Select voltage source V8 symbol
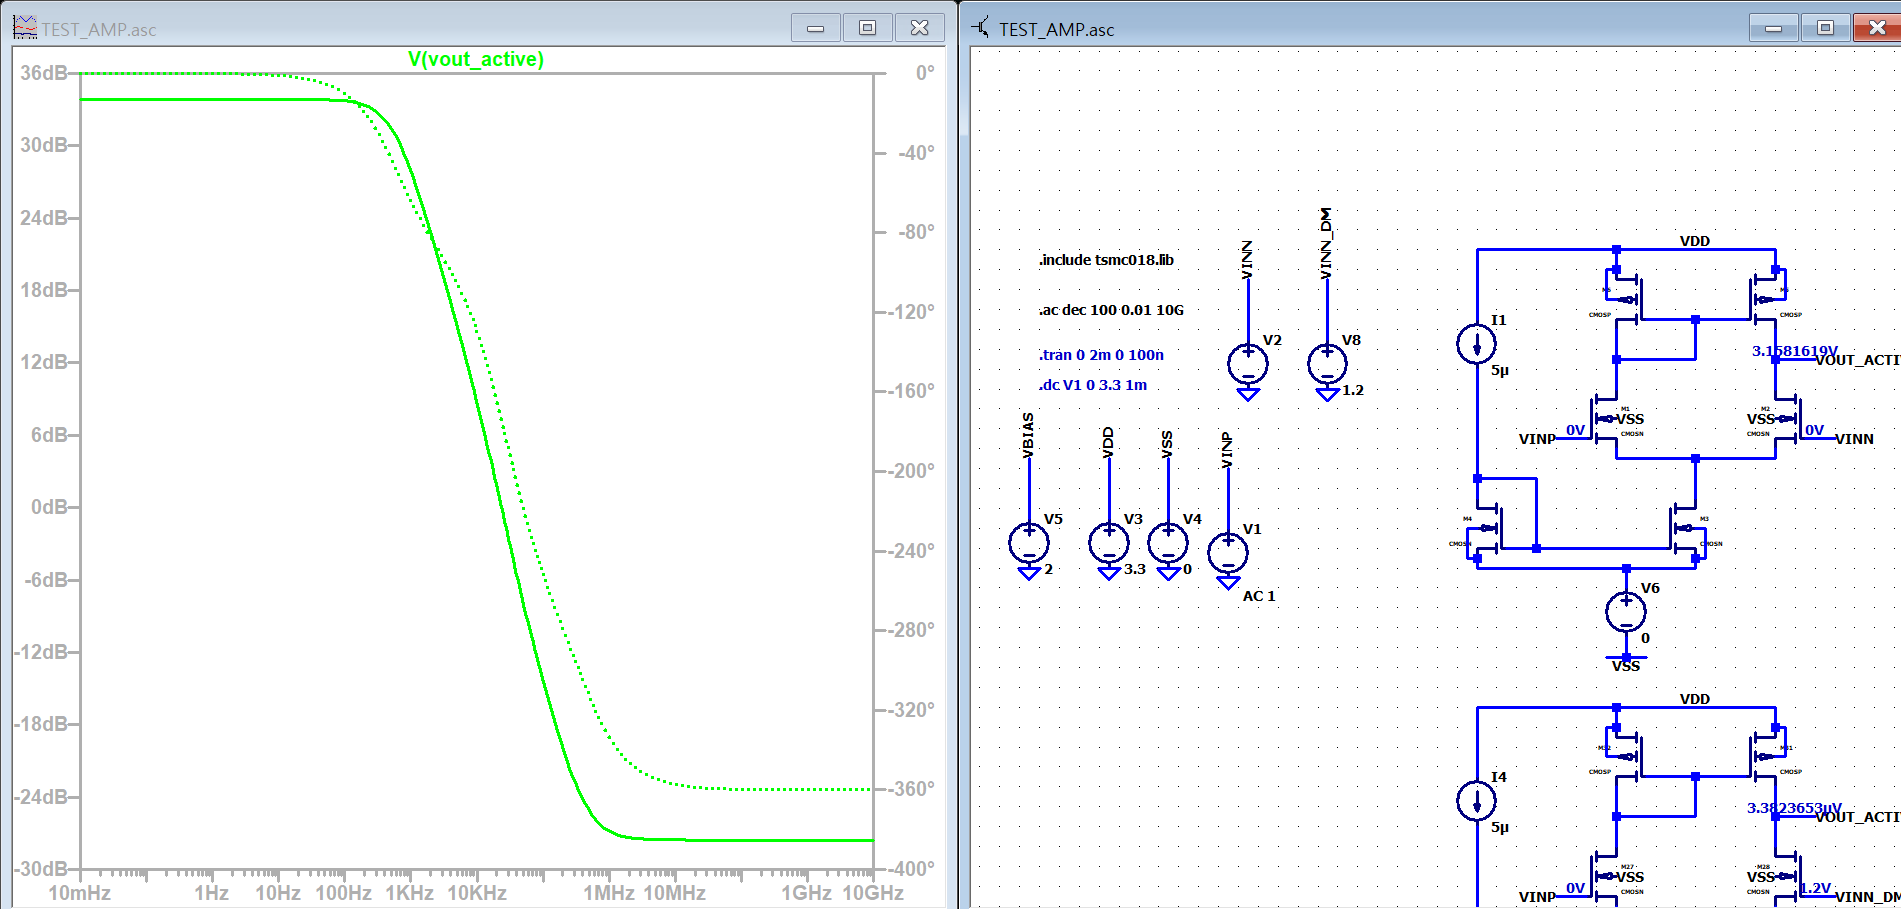Image resolution: width=1901 pixels, height=909 pixels. click(x=1327, y=364)
